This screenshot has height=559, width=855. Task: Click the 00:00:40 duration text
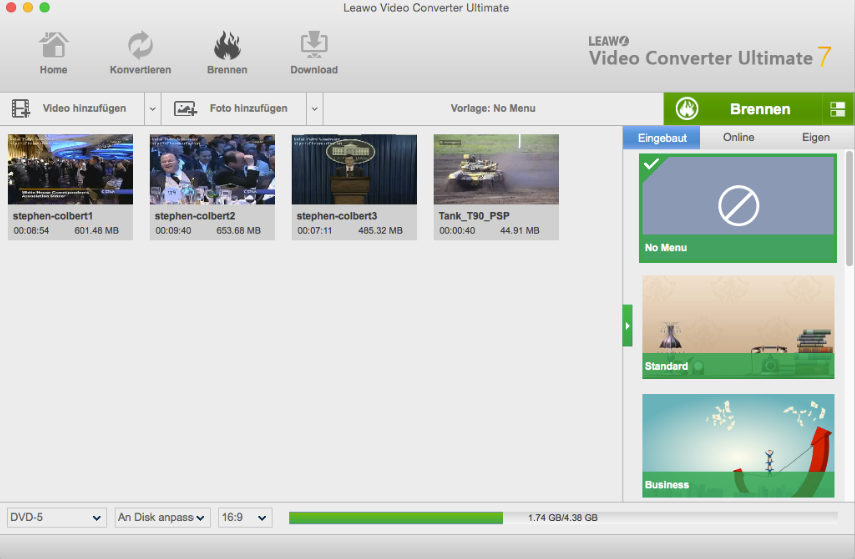pos(457,231)
